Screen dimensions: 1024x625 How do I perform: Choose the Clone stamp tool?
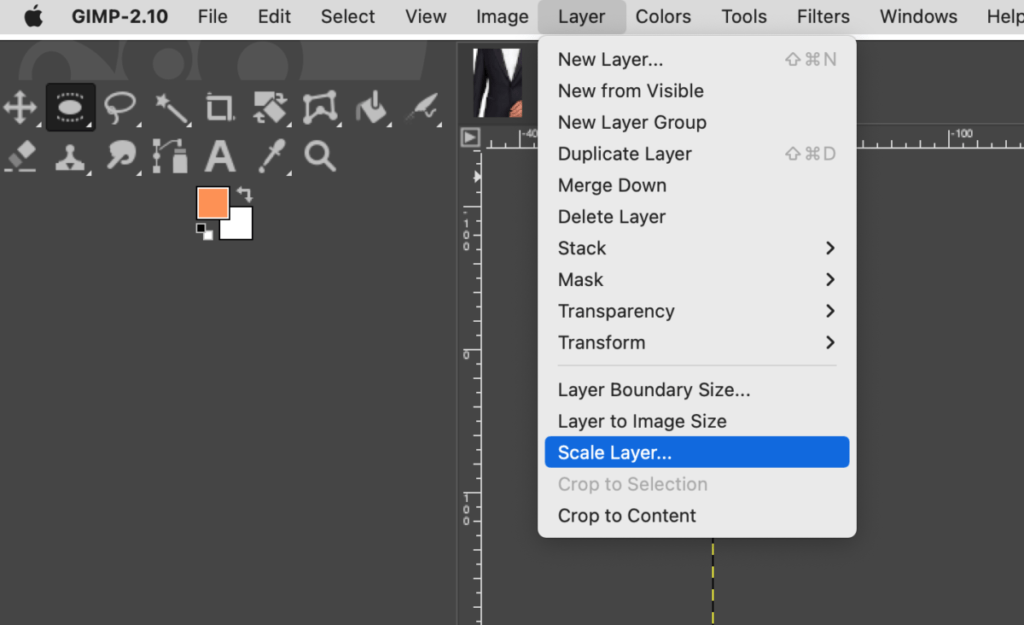(x=70, y=156)
